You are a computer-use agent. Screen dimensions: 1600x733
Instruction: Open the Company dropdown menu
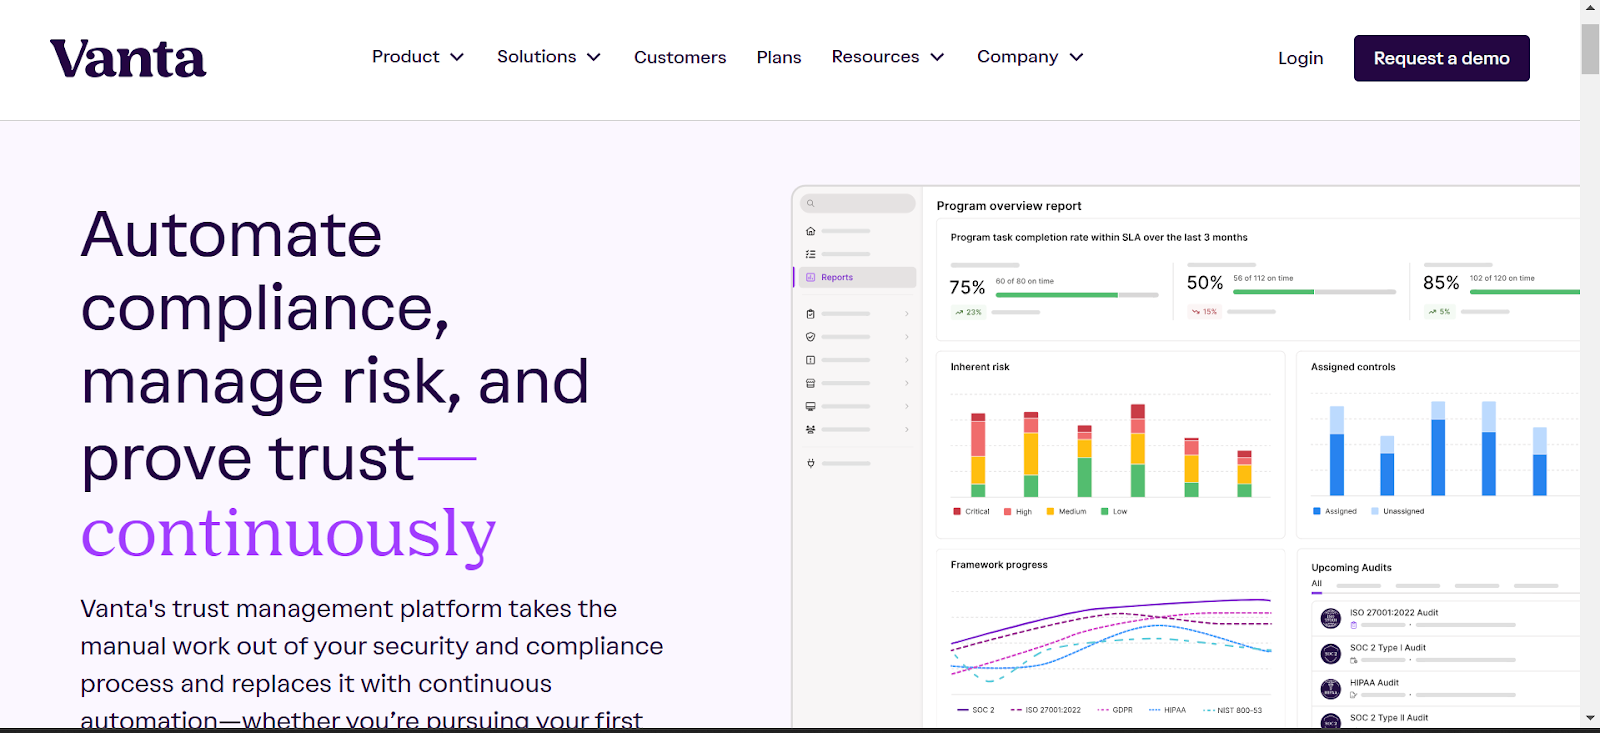click(x=1030, y=57)
